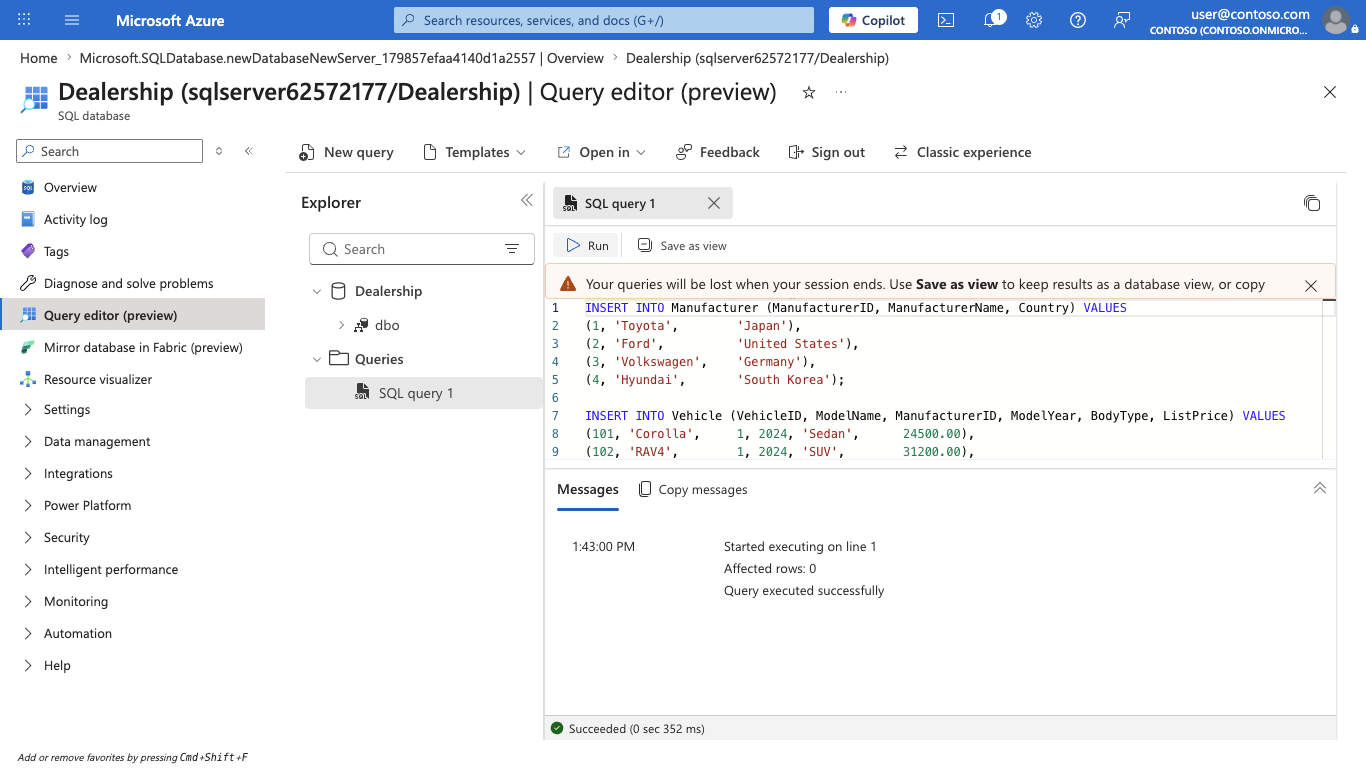Collapse the Explorer pane
The height and width of the screenshot is (768, 1366).
click(527, 201)
